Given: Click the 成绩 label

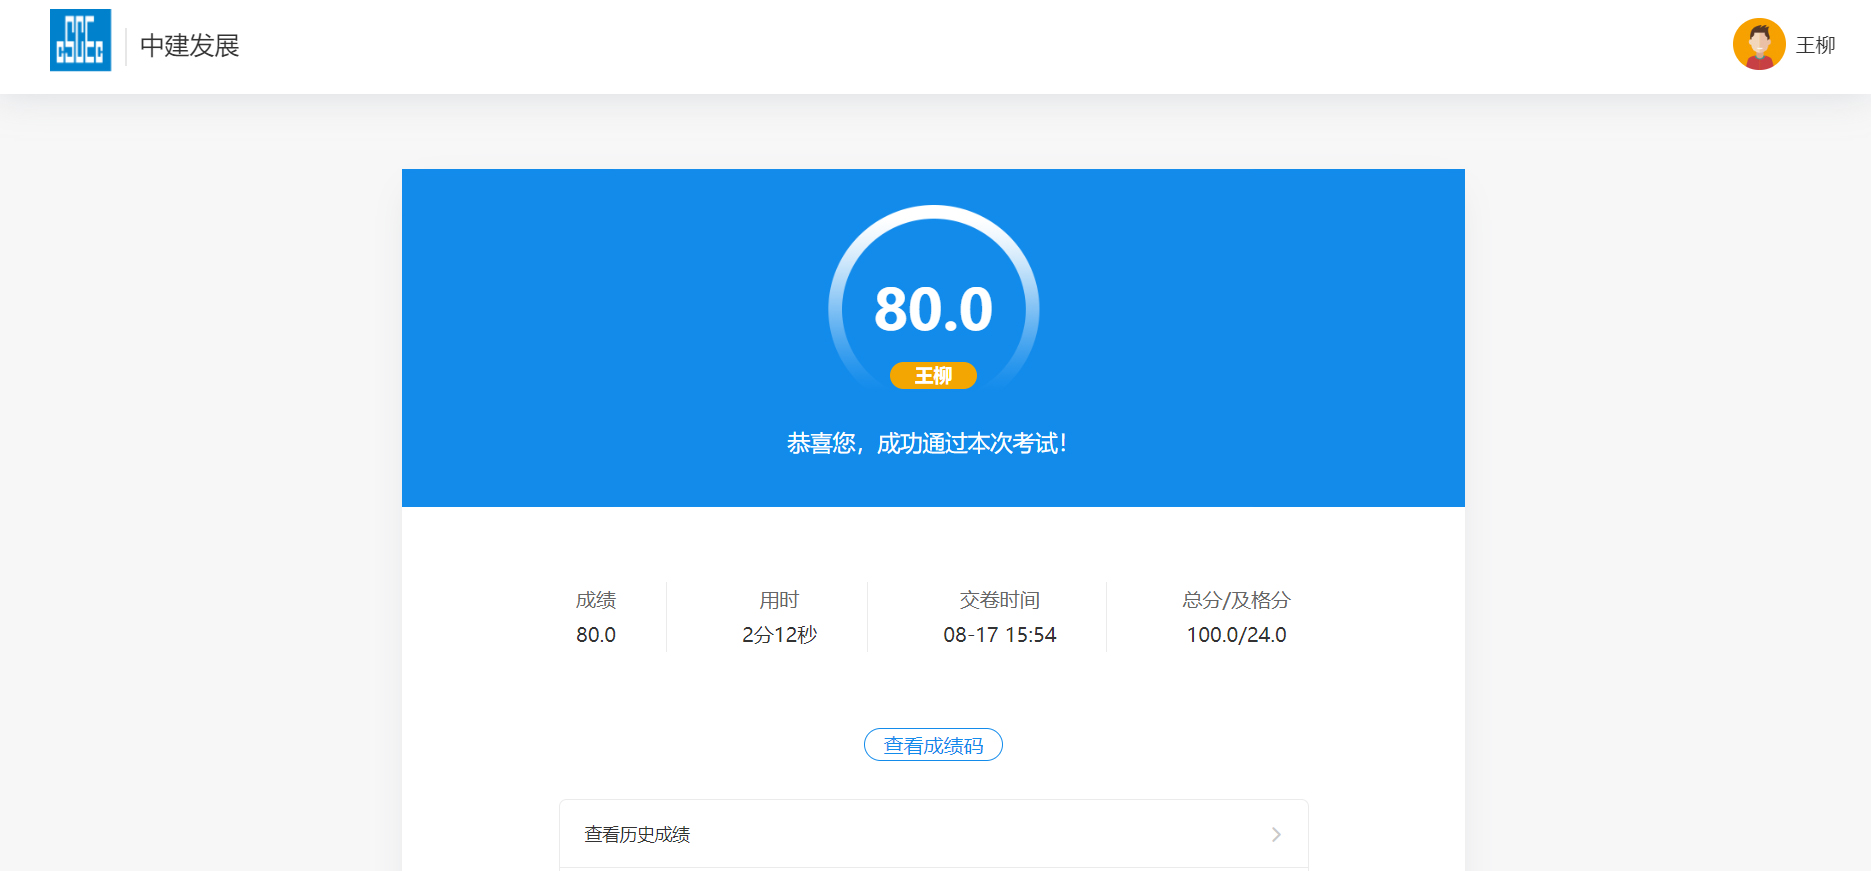Looking at the screenshot, I should [596, 600].
